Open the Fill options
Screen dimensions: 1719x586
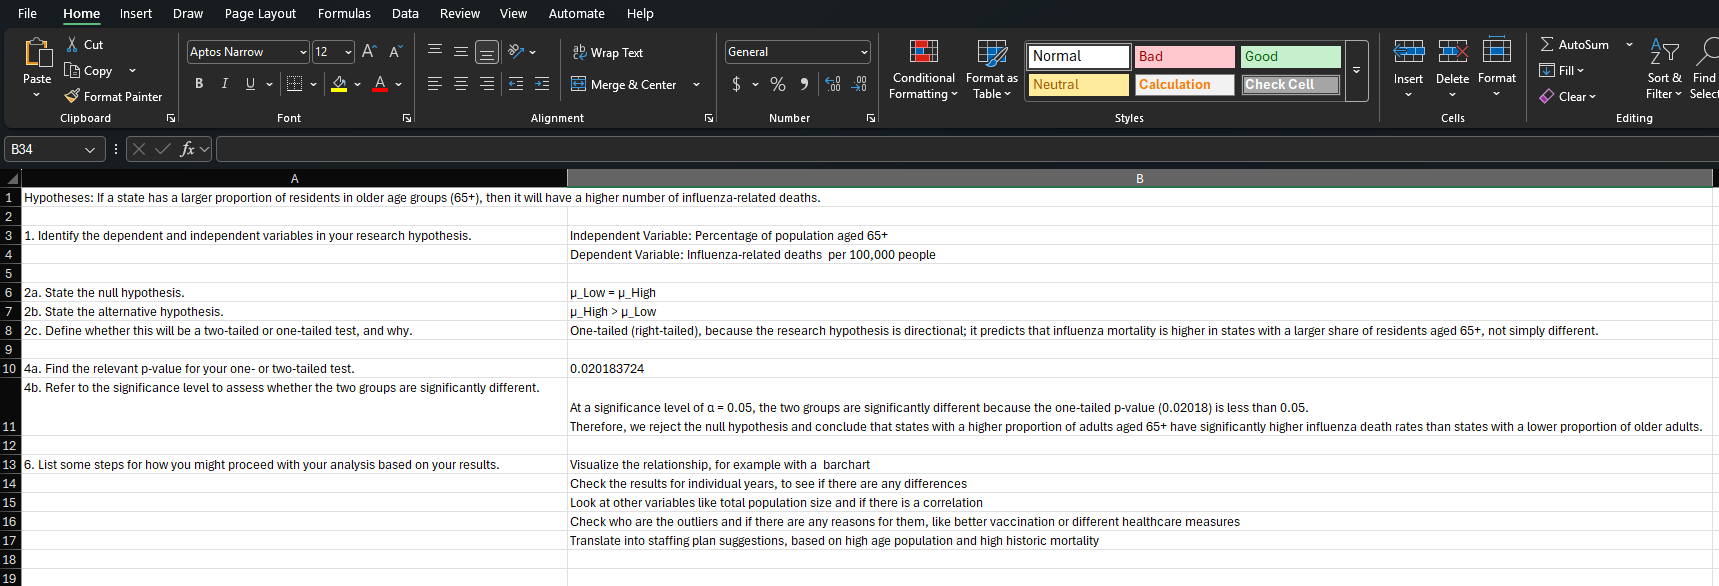pos(1561,70)
